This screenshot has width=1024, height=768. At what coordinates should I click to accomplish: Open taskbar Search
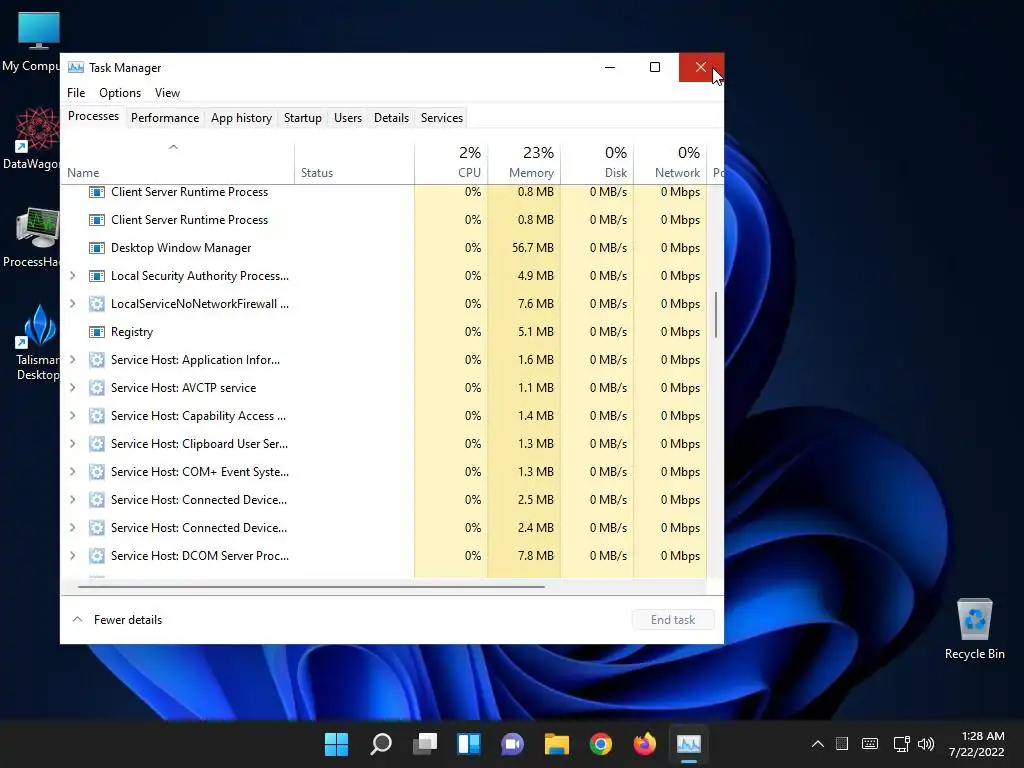(381, 744)
